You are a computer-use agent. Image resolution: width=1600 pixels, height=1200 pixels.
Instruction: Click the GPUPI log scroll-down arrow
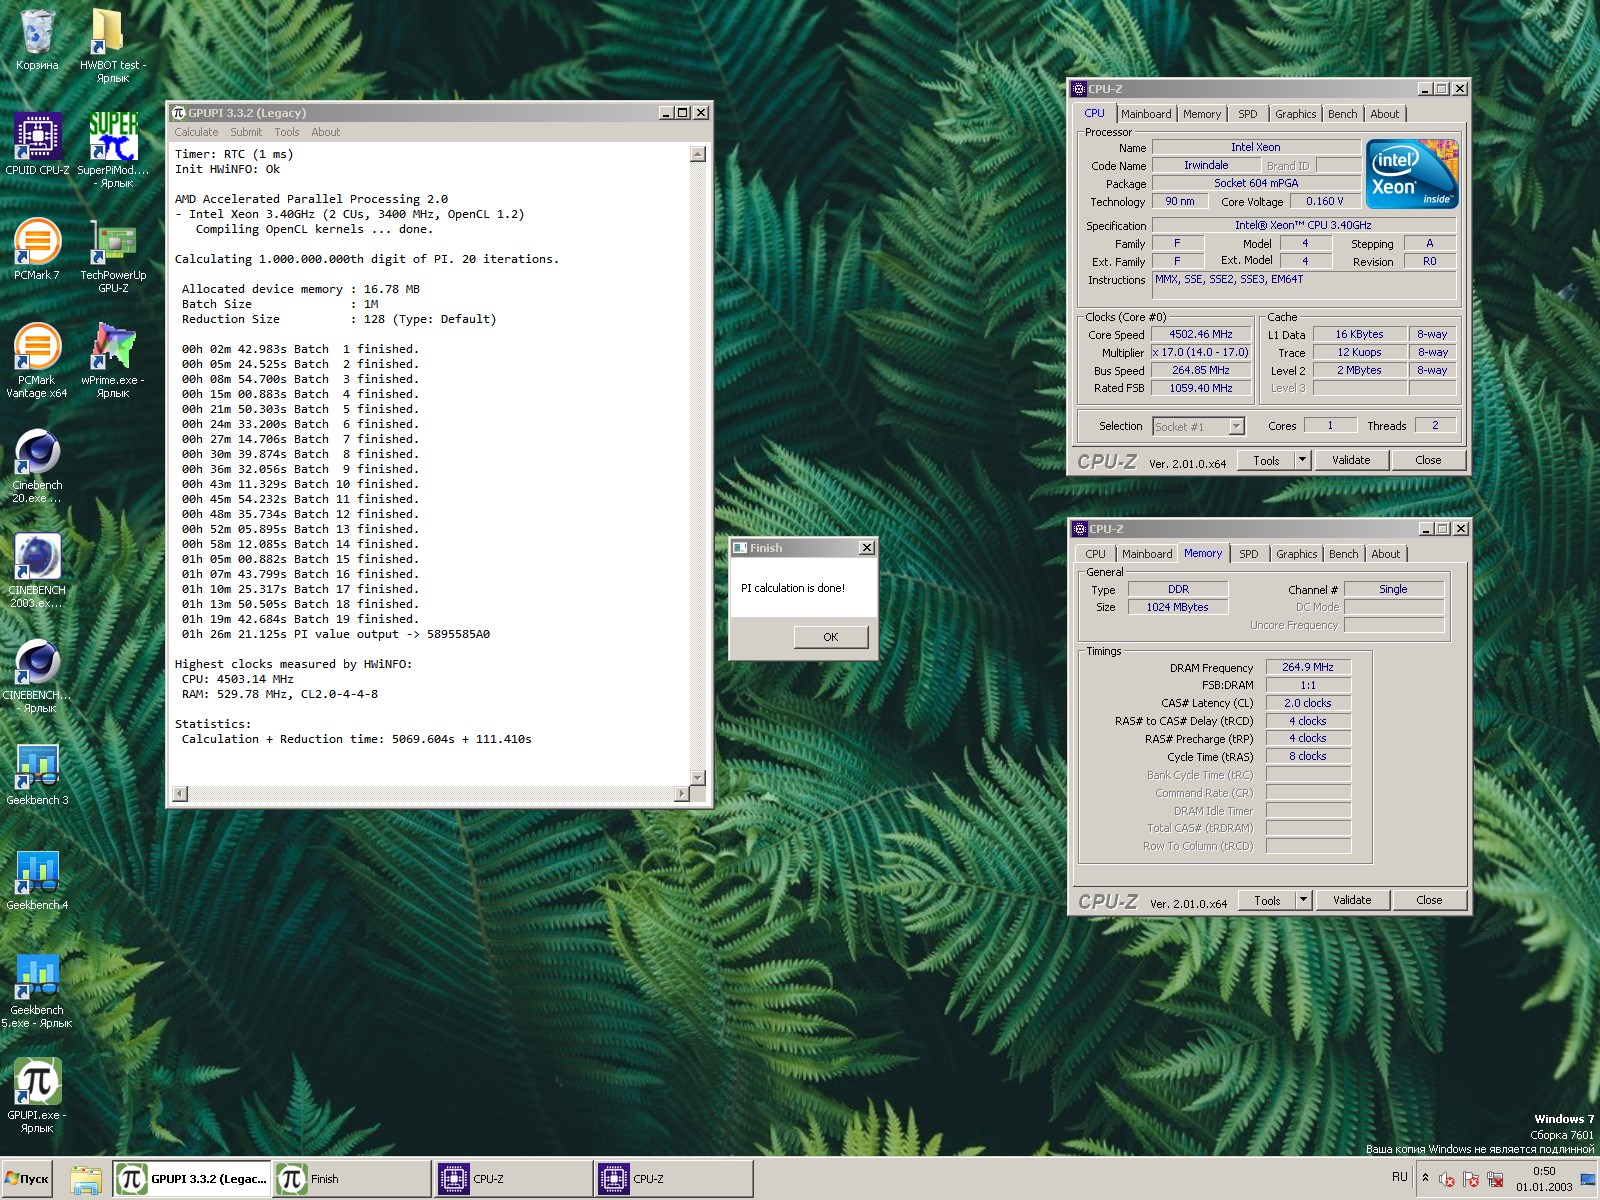[698, 778]
